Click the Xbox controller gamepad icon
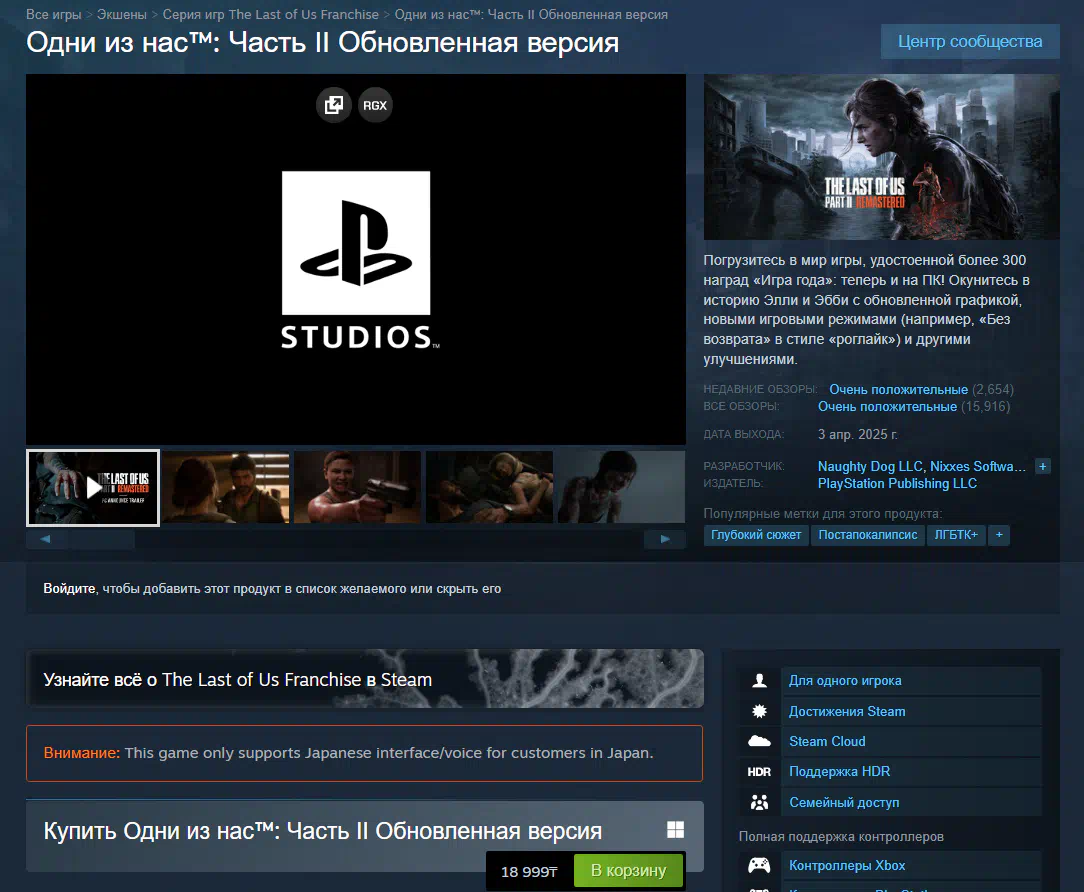1084x892 pixels. click(x=759, y=865)
